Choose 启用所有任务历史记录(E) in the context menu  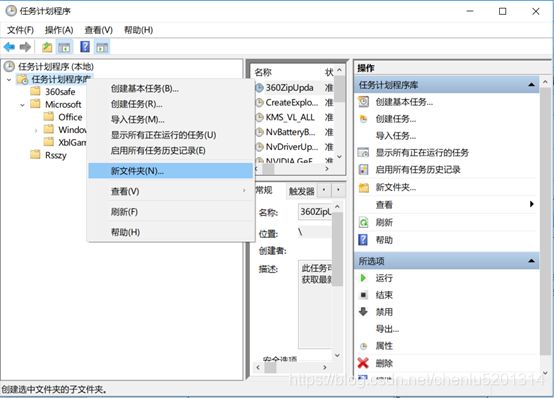[170, 151]
